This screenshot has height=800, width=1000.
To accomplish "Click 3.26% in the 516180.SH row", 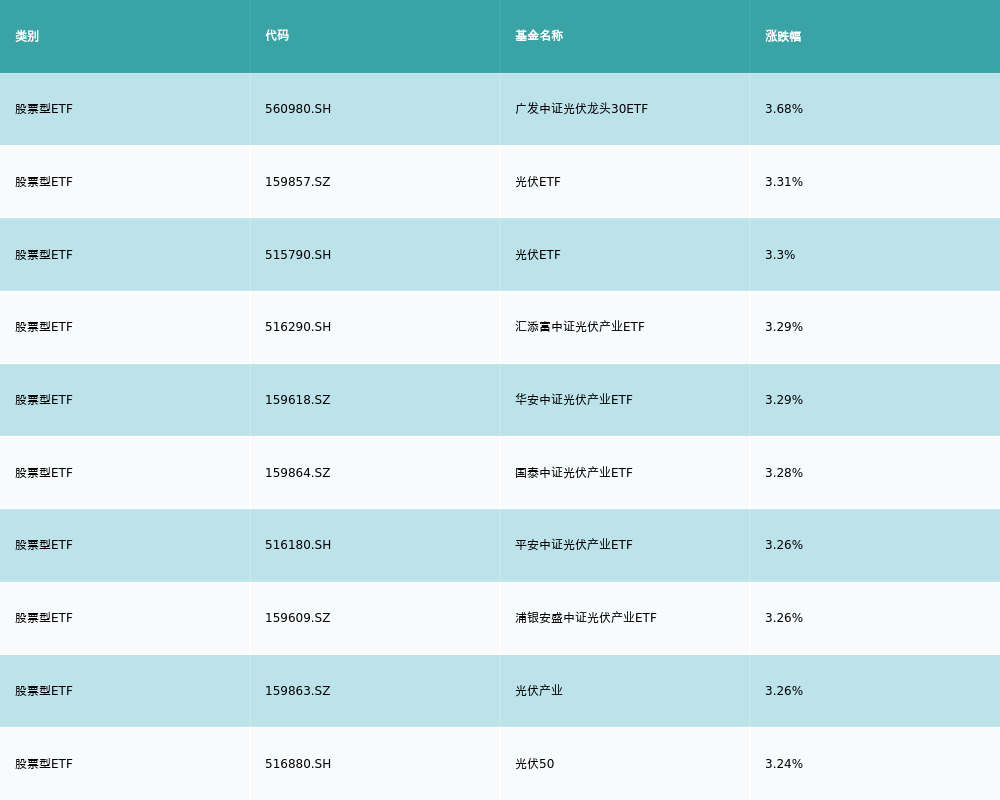I will (784, 545).
